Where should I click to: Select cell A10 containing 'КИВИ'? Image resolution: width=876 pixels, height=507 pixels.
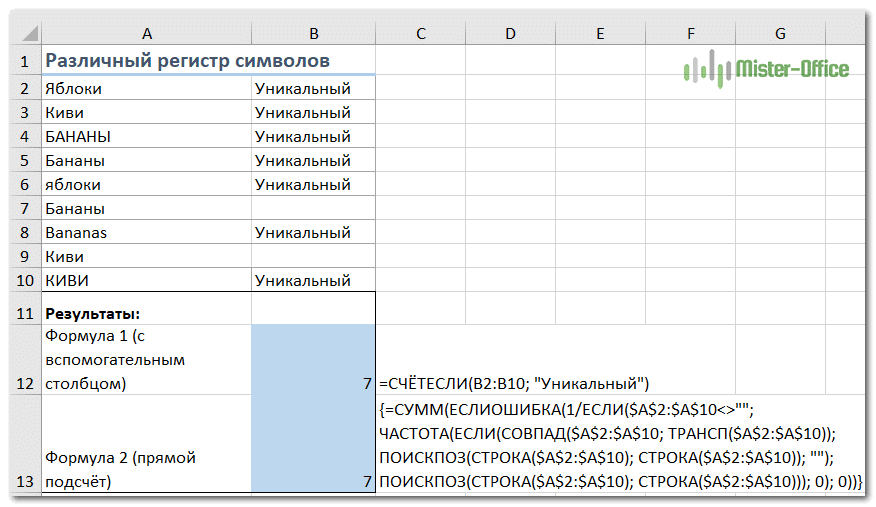click(146, 280)
